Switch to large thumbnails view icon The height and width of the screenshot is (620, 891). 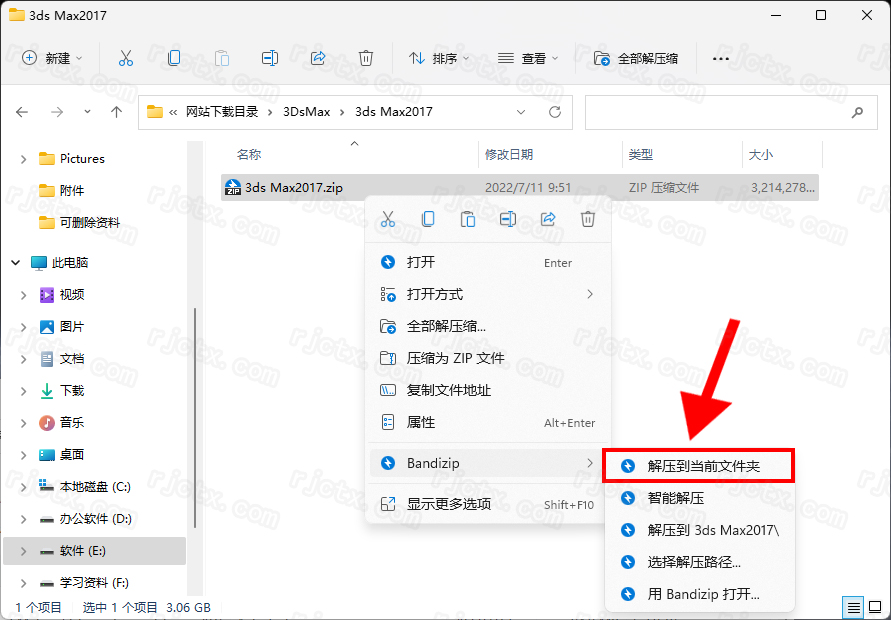coord(874,607)
